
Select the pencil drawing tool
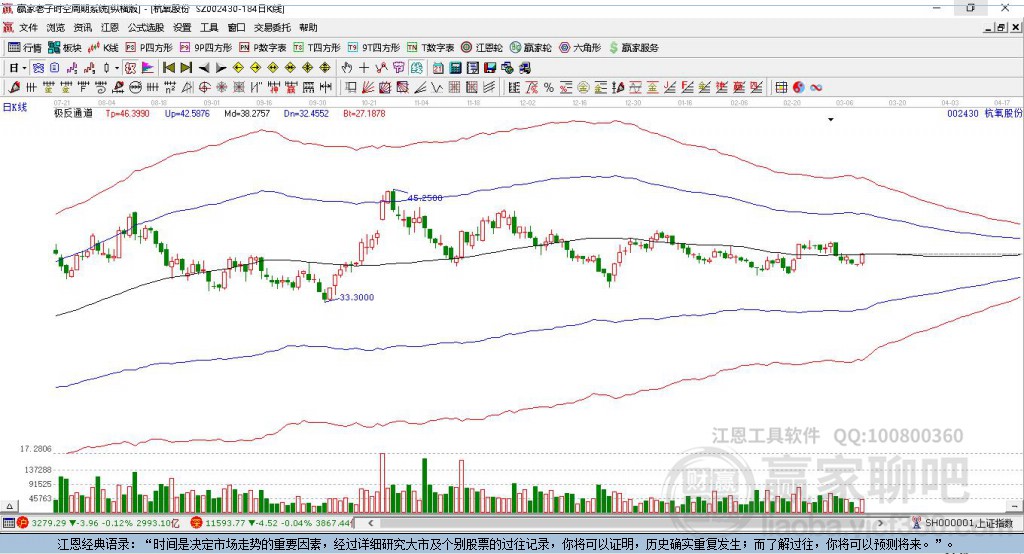click(14, 88)
